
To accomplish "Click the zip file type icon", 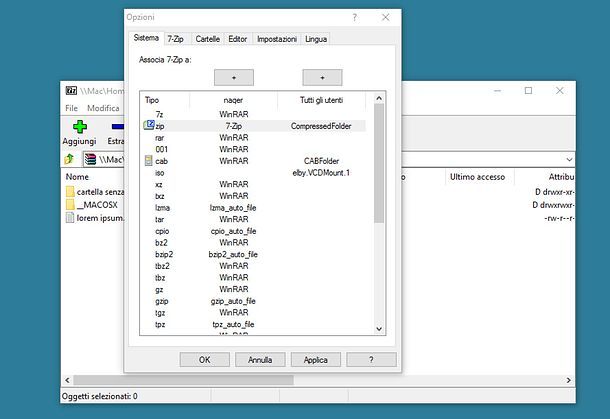I will [149, 125].
